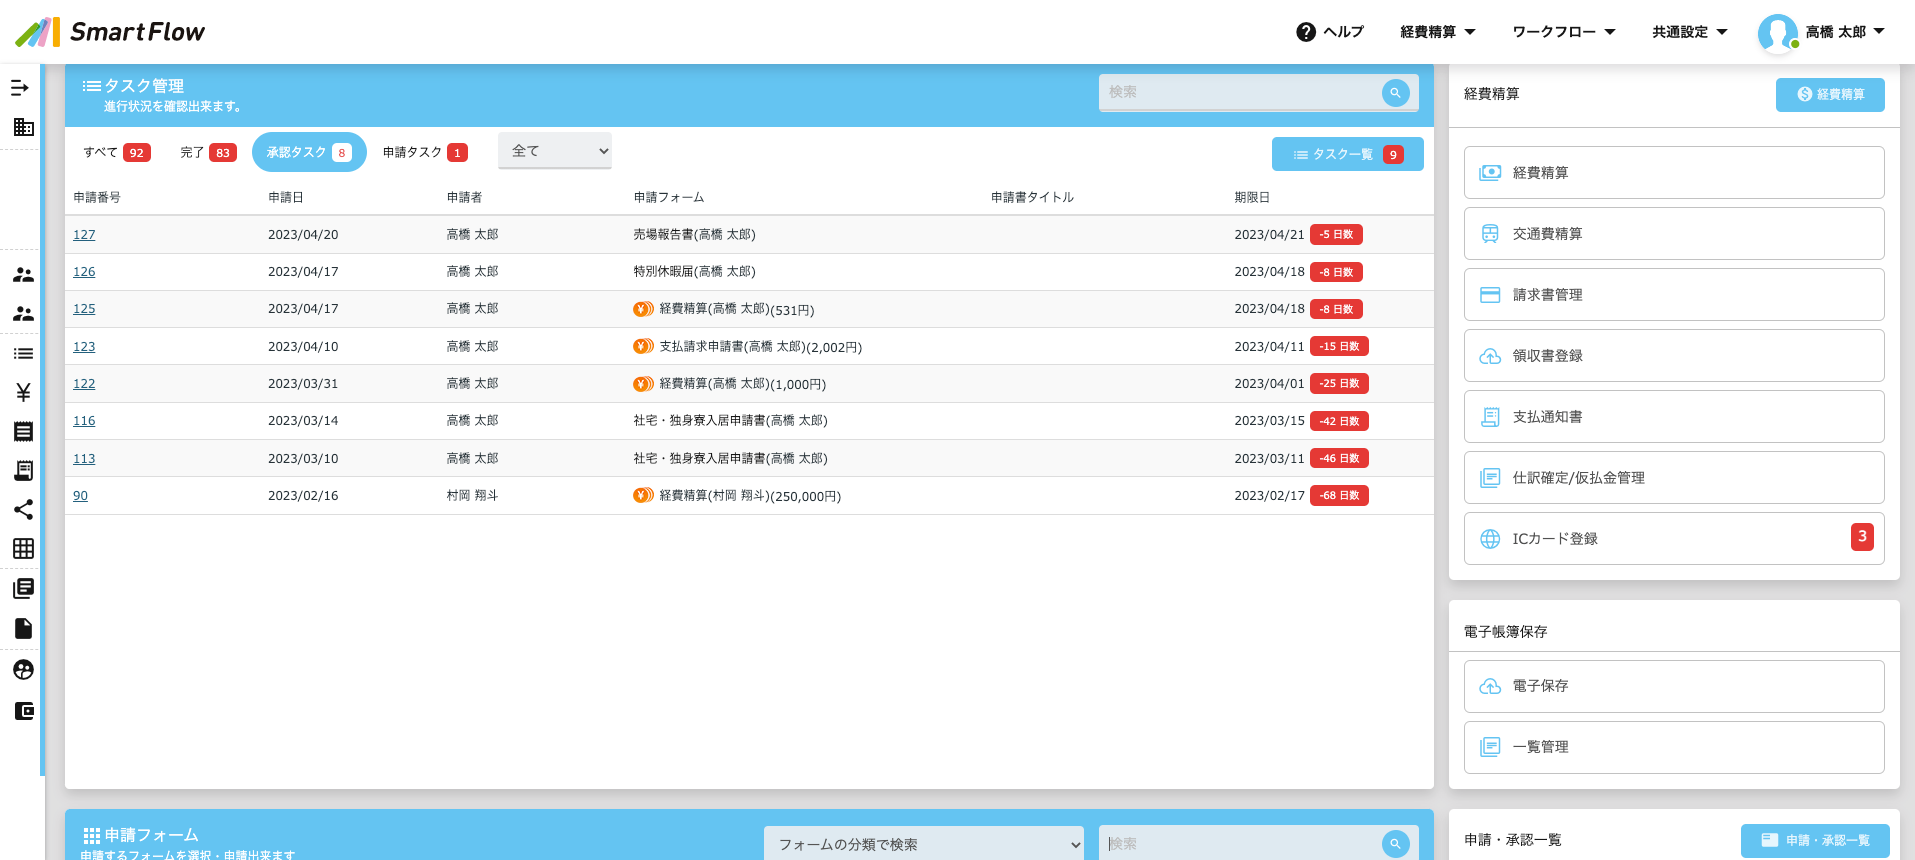Click the share icon in sidebar

pyautogui.click(x=23, y=510)
